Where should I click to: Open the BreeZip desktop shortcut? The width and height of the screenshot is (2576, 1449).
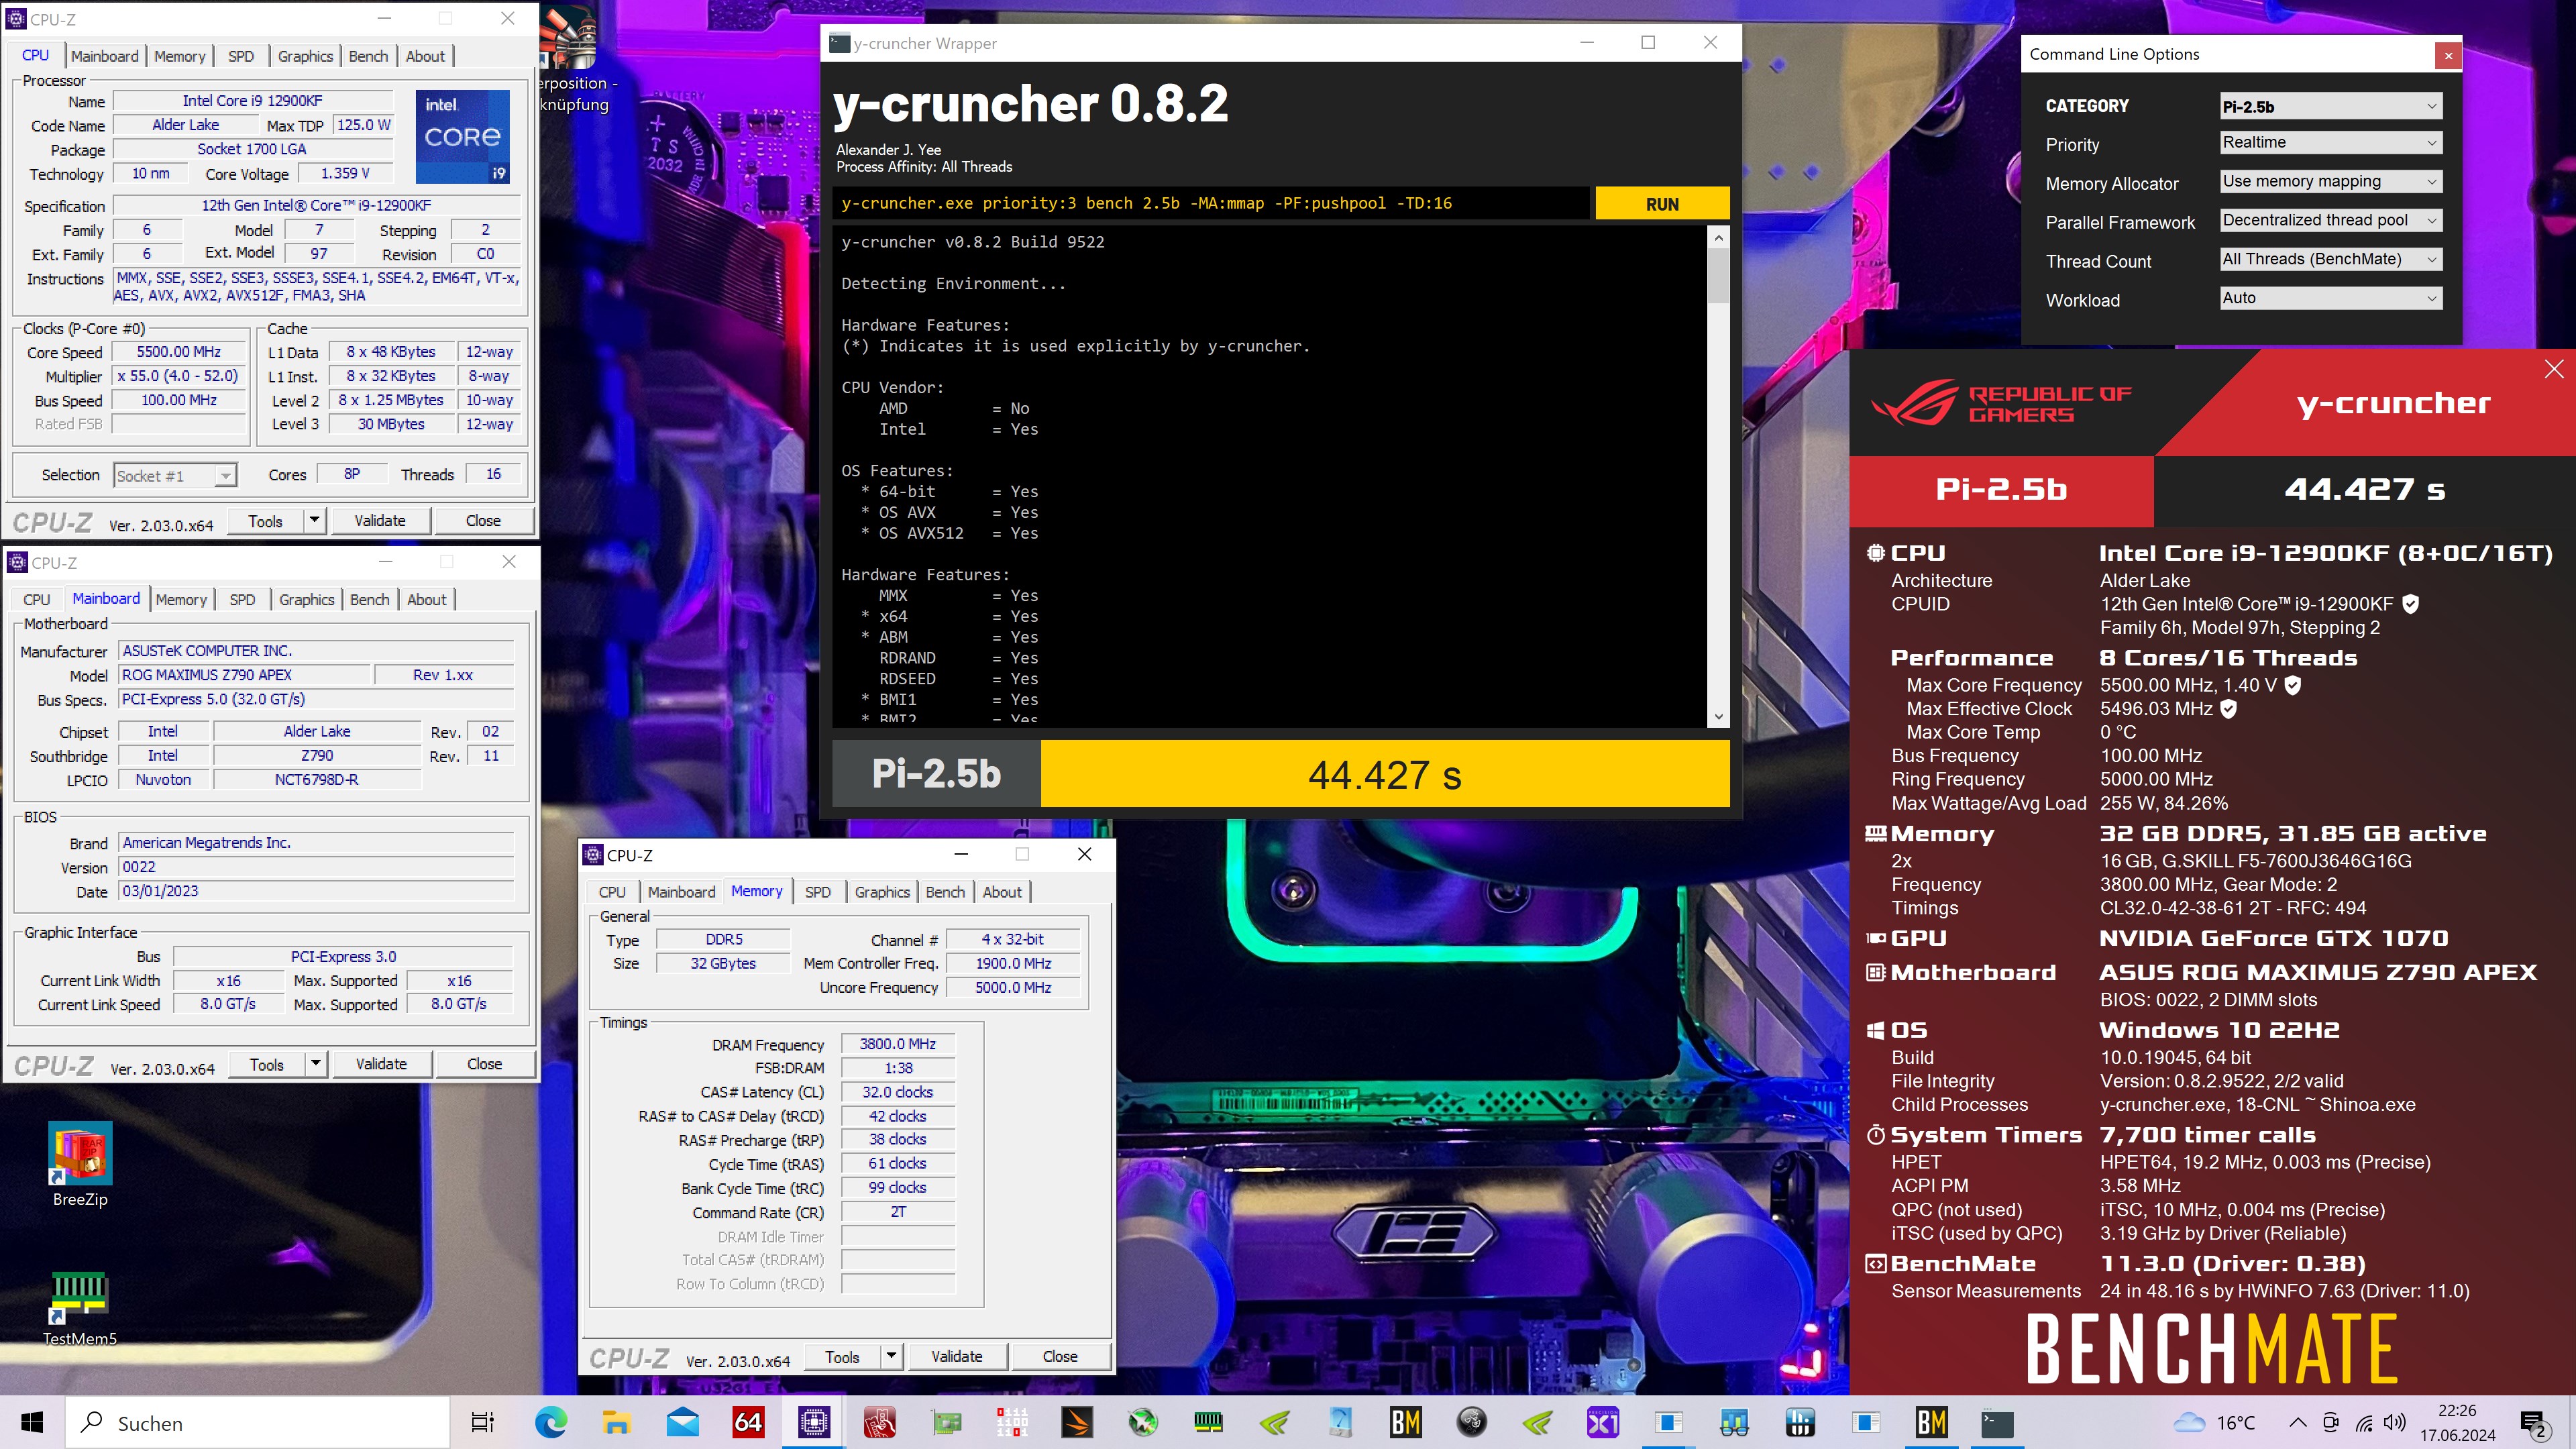(80, 1165)
